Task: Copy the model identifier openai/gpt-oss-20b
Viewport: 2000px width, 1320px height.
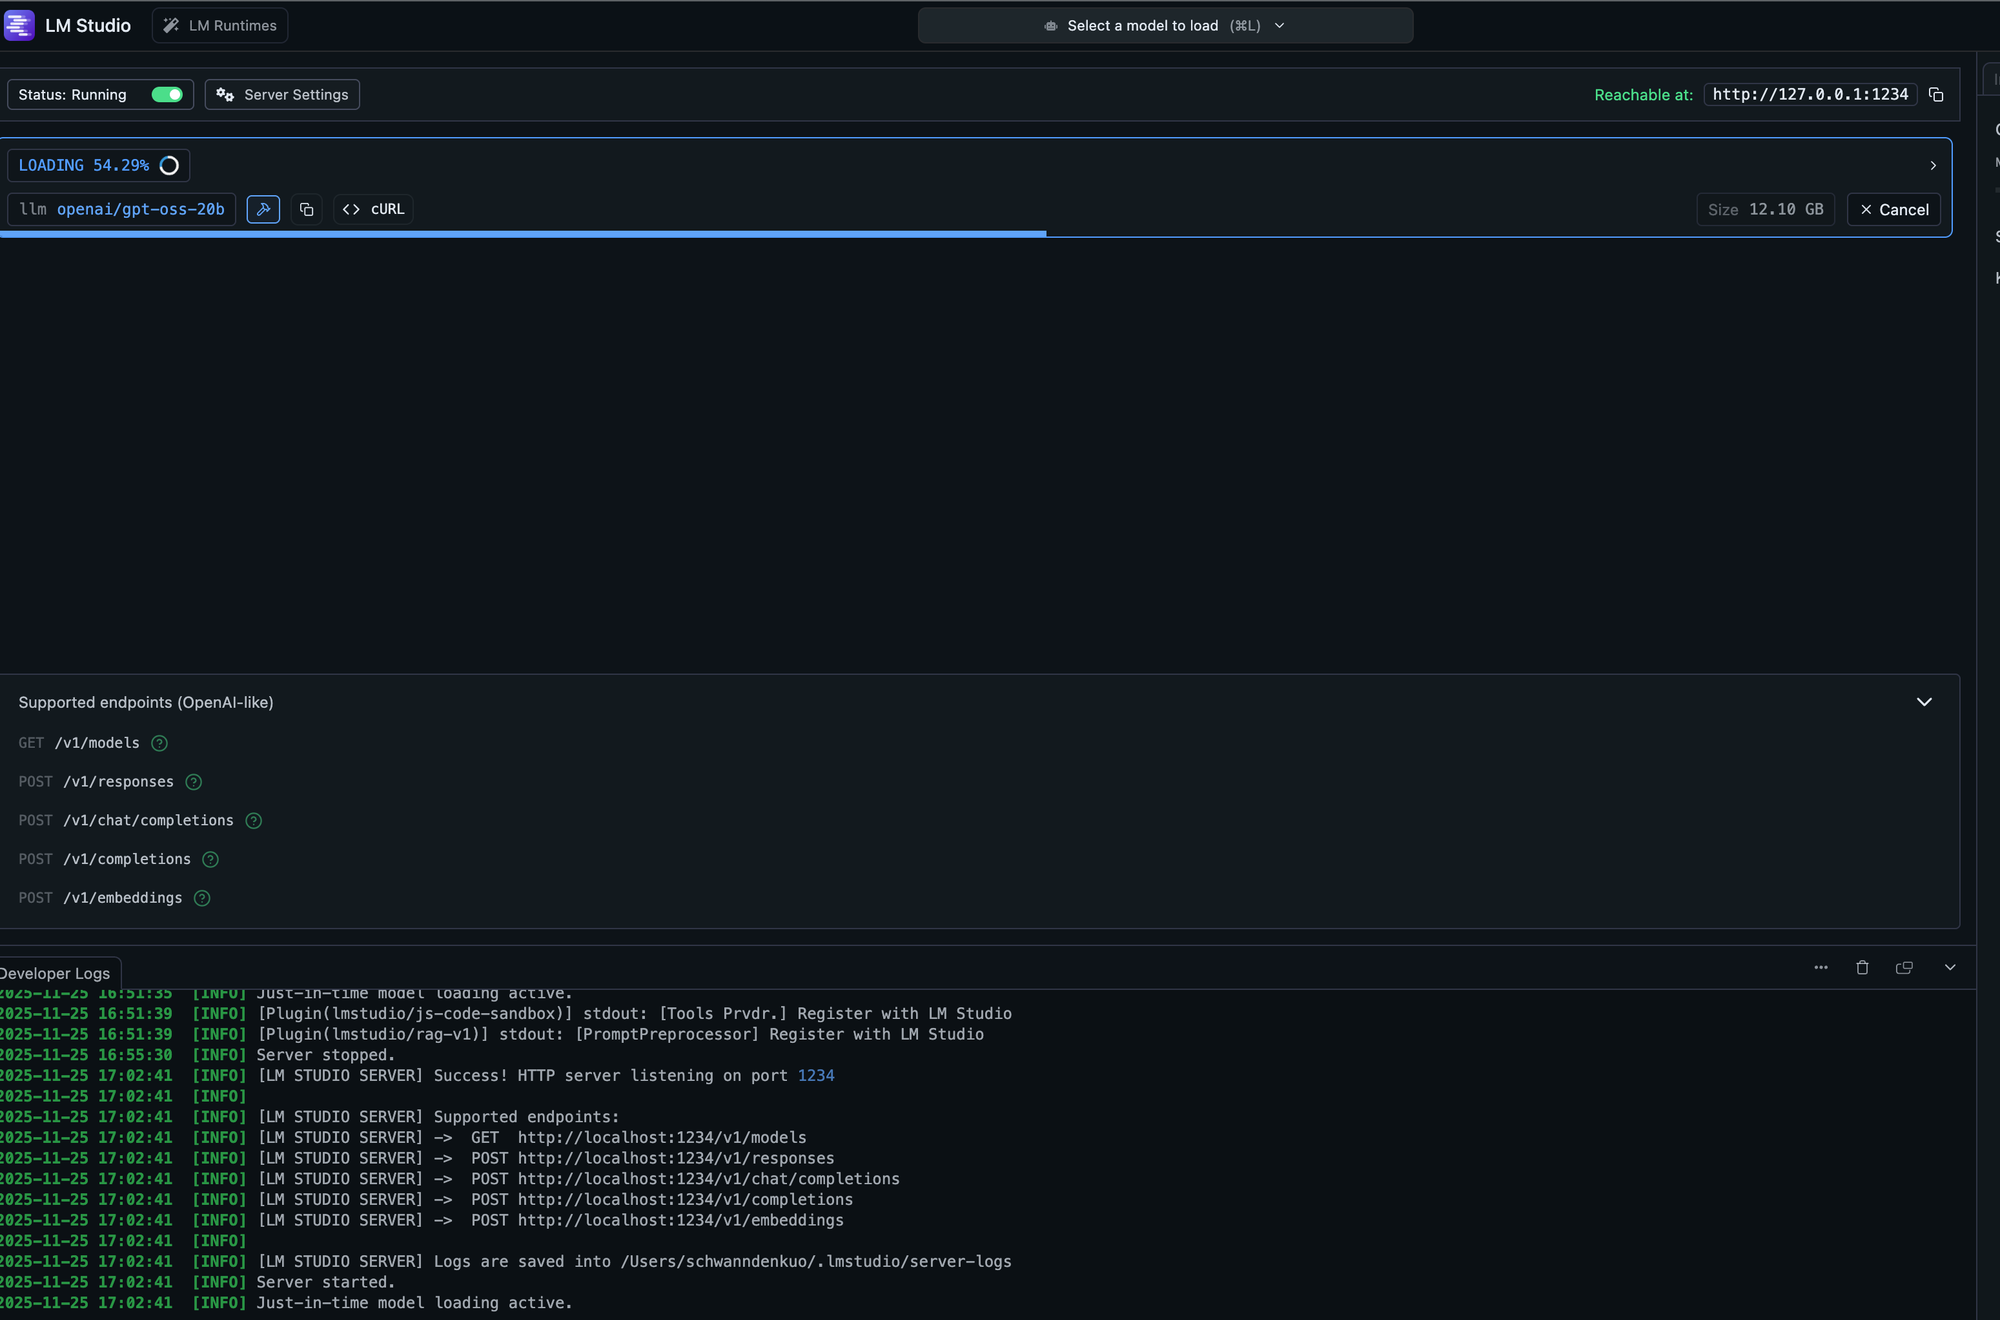Action: pyautogui.click(x=307, y=209)
